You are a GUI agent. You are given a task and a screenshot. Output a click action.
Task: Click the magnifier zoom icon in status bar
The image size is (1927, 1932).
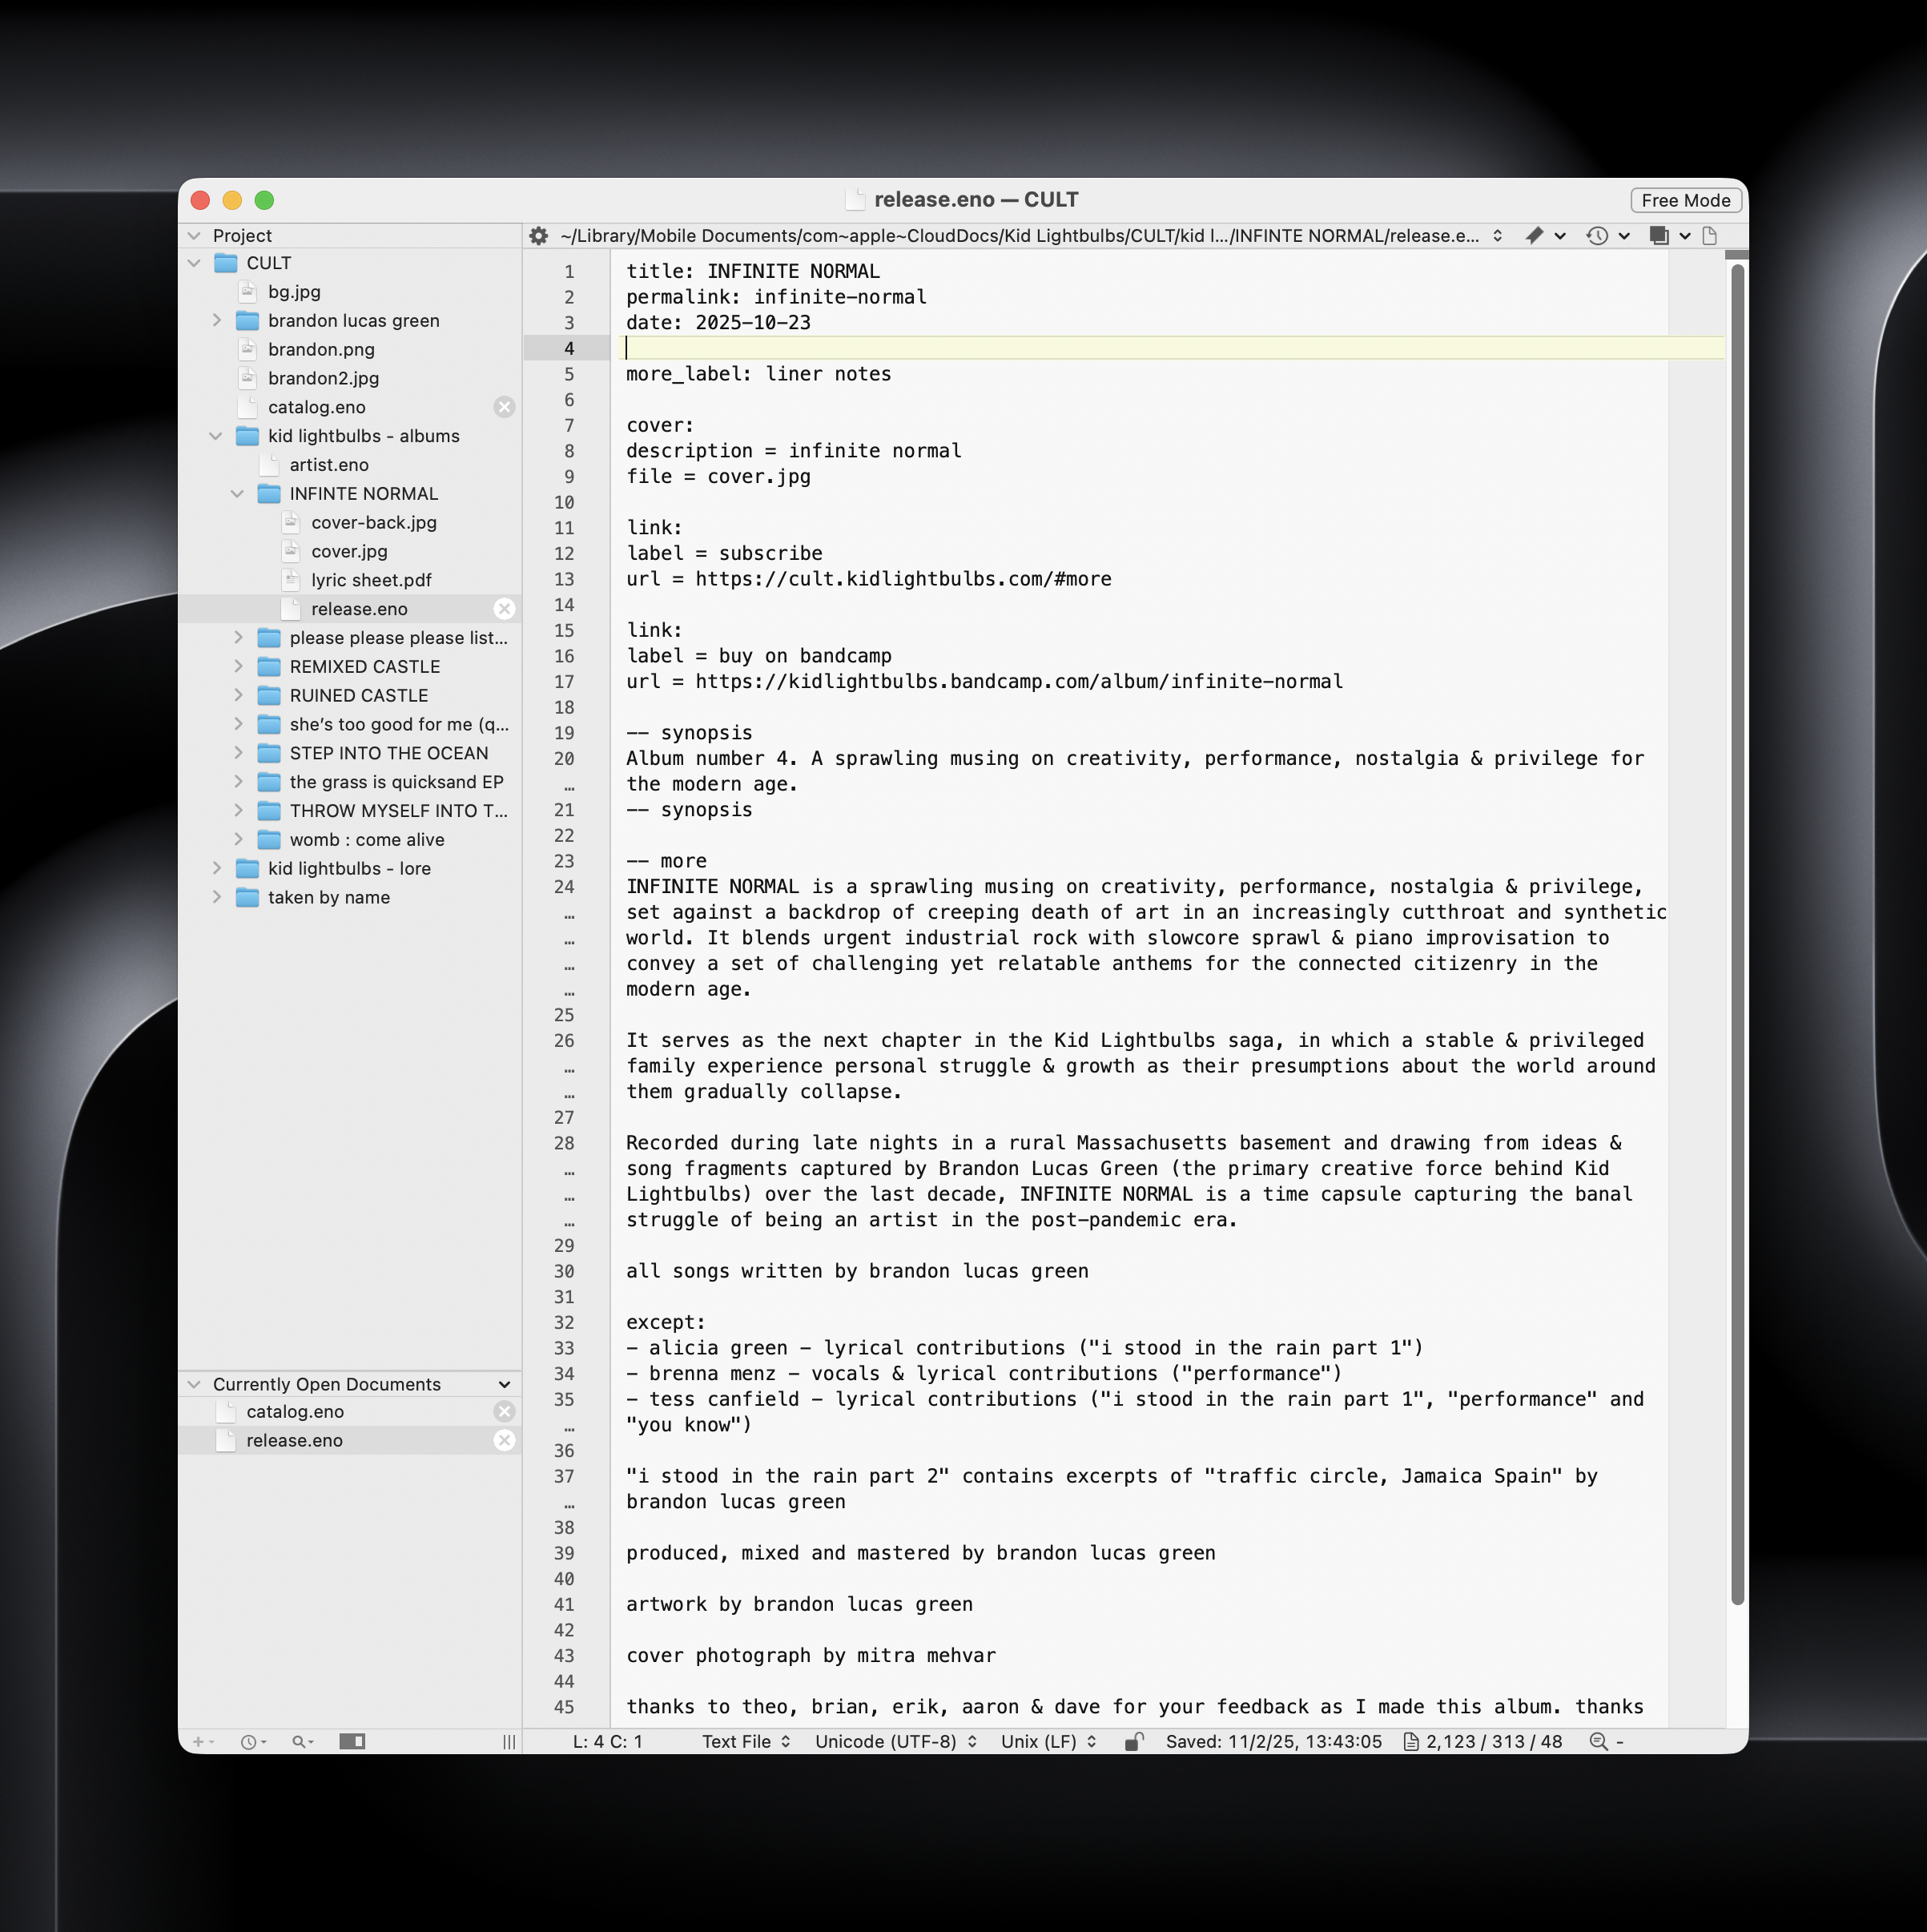1598,1742
